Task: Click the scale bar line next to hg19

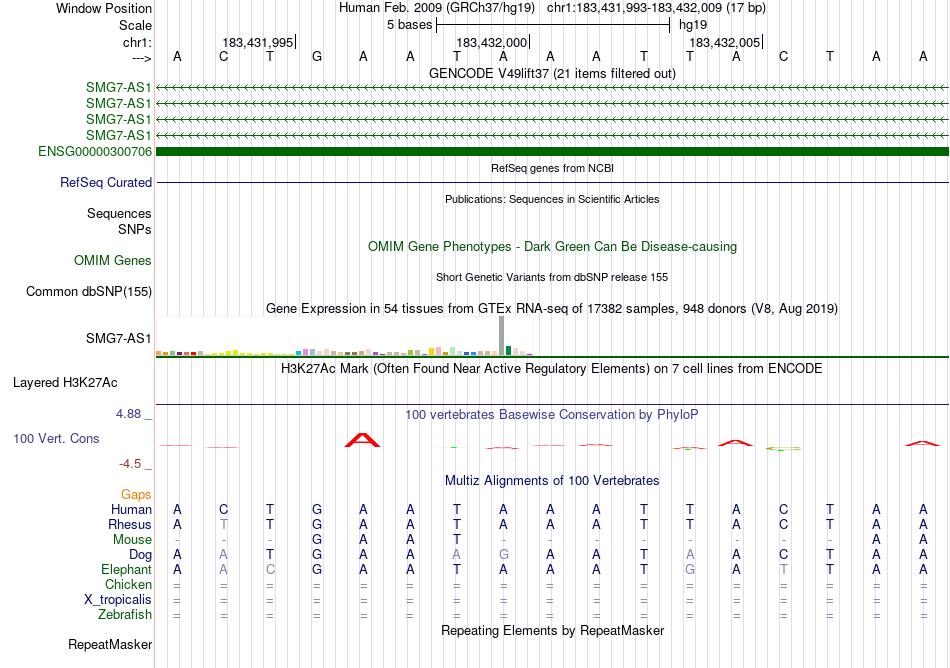Action: (x=553, y=25)
